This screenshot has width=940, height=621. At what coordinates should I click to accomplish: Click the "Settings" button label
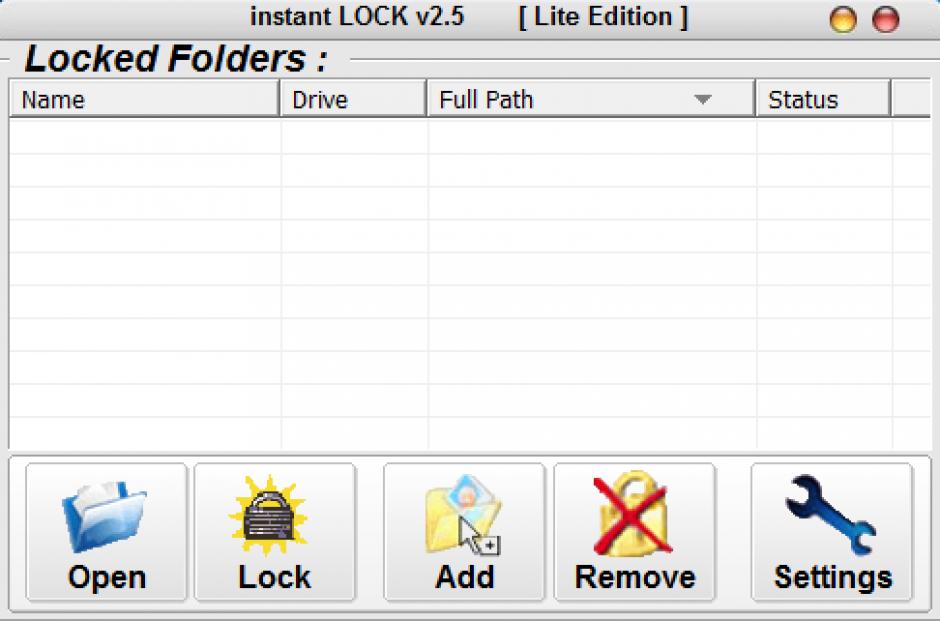833,578
